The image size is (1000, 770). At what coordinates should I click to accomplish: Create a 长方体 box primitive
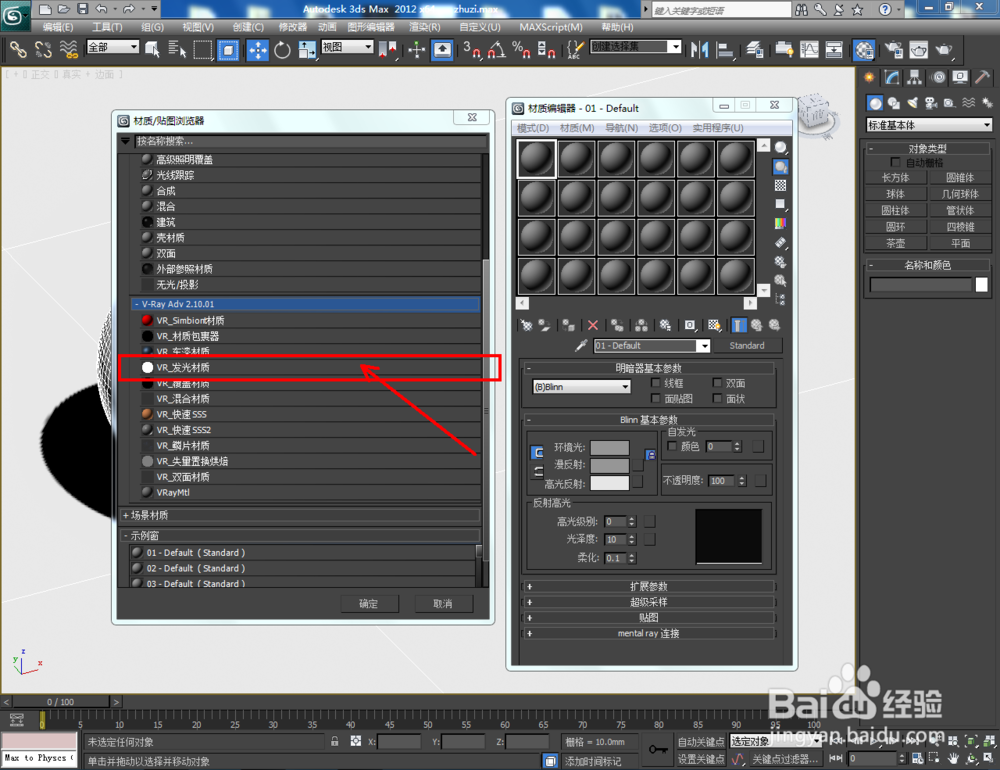(x=895, y=177)
